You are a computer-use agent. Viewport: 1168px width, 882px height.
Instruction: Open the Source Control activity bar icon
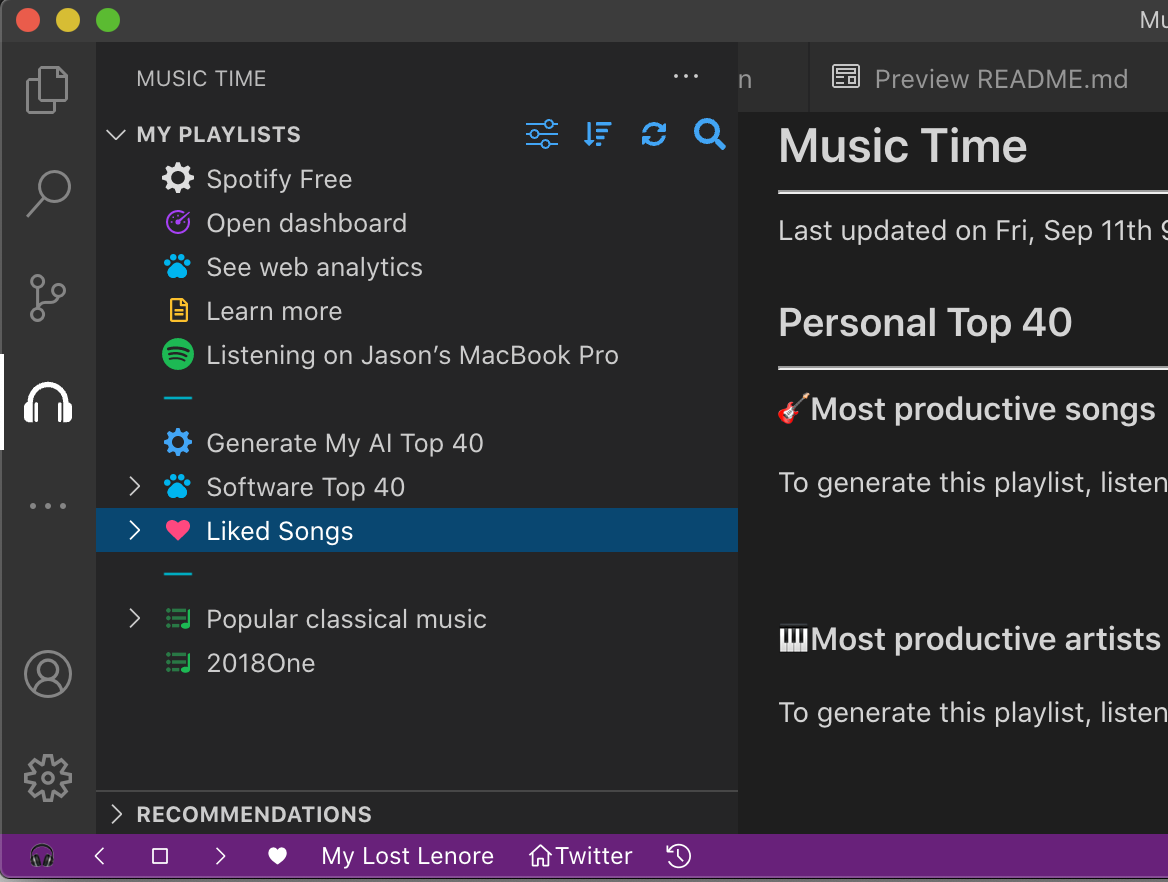(48, 298)
